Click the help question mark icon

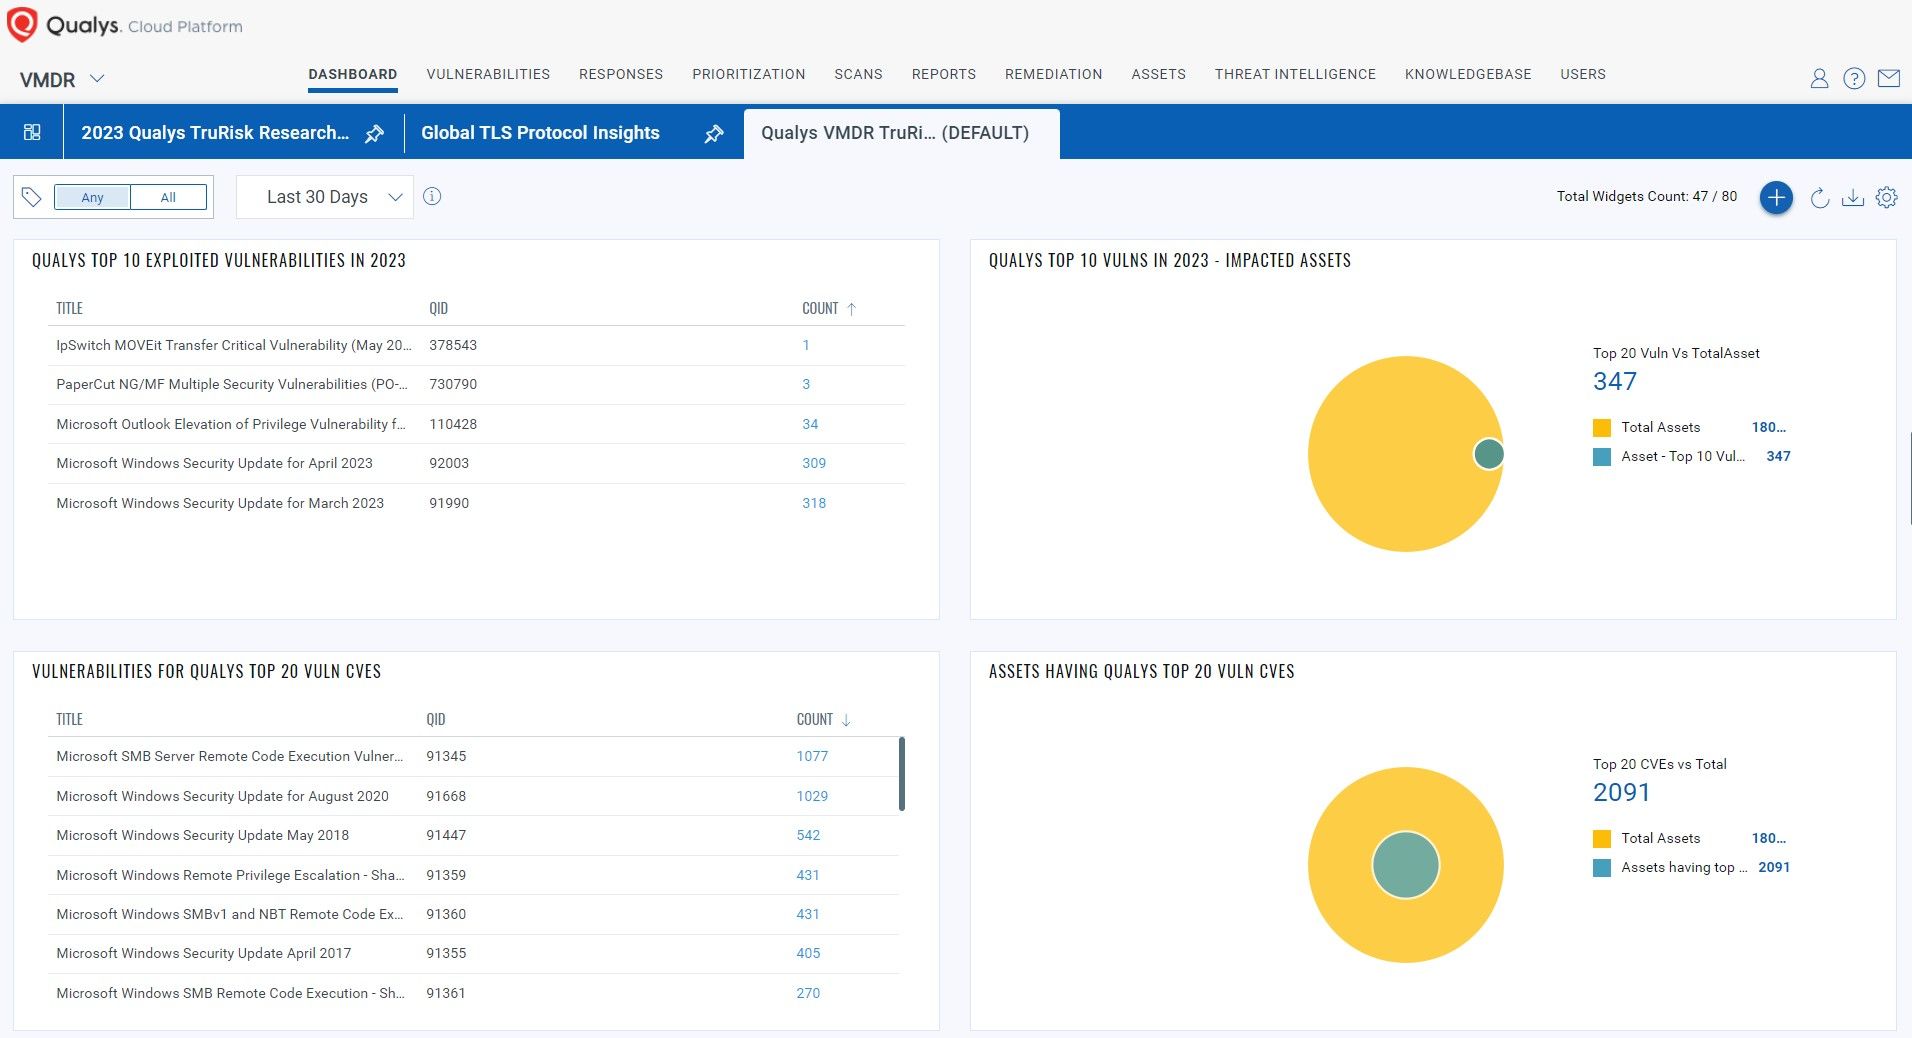pos(1855,79)
